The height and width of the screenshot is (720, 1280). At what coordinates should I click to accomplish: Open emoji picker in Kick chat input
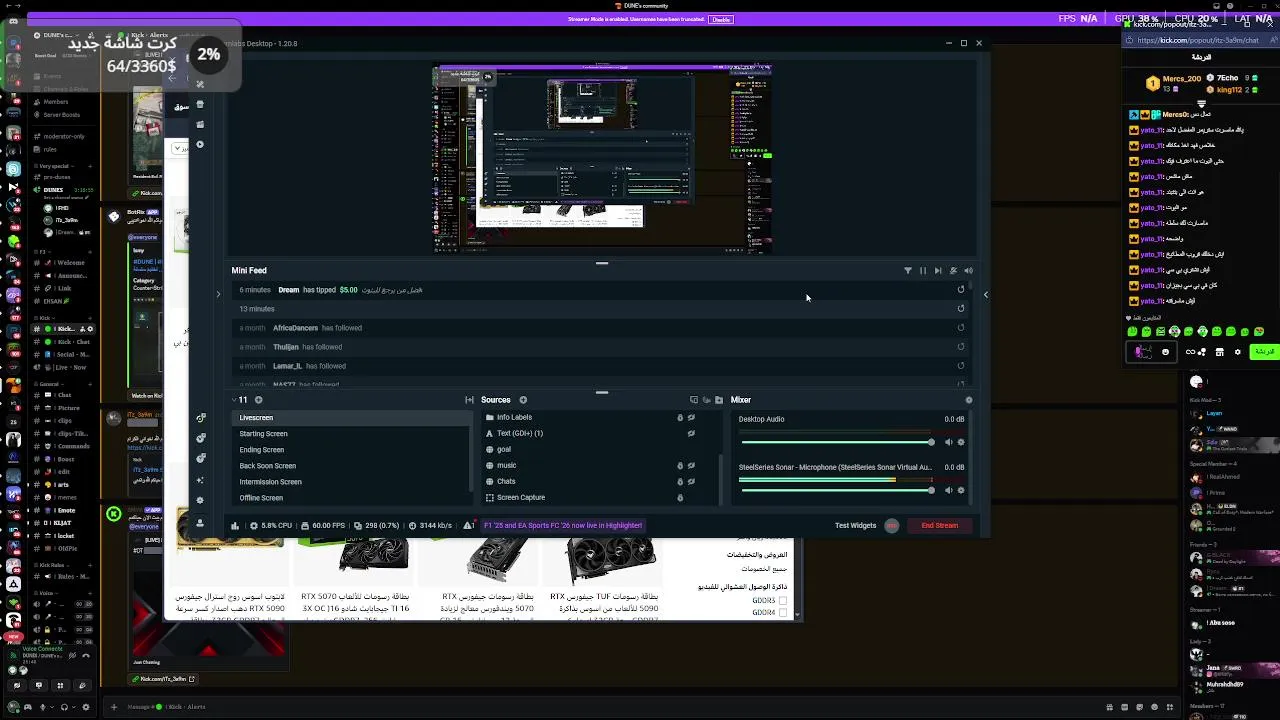1165,352
